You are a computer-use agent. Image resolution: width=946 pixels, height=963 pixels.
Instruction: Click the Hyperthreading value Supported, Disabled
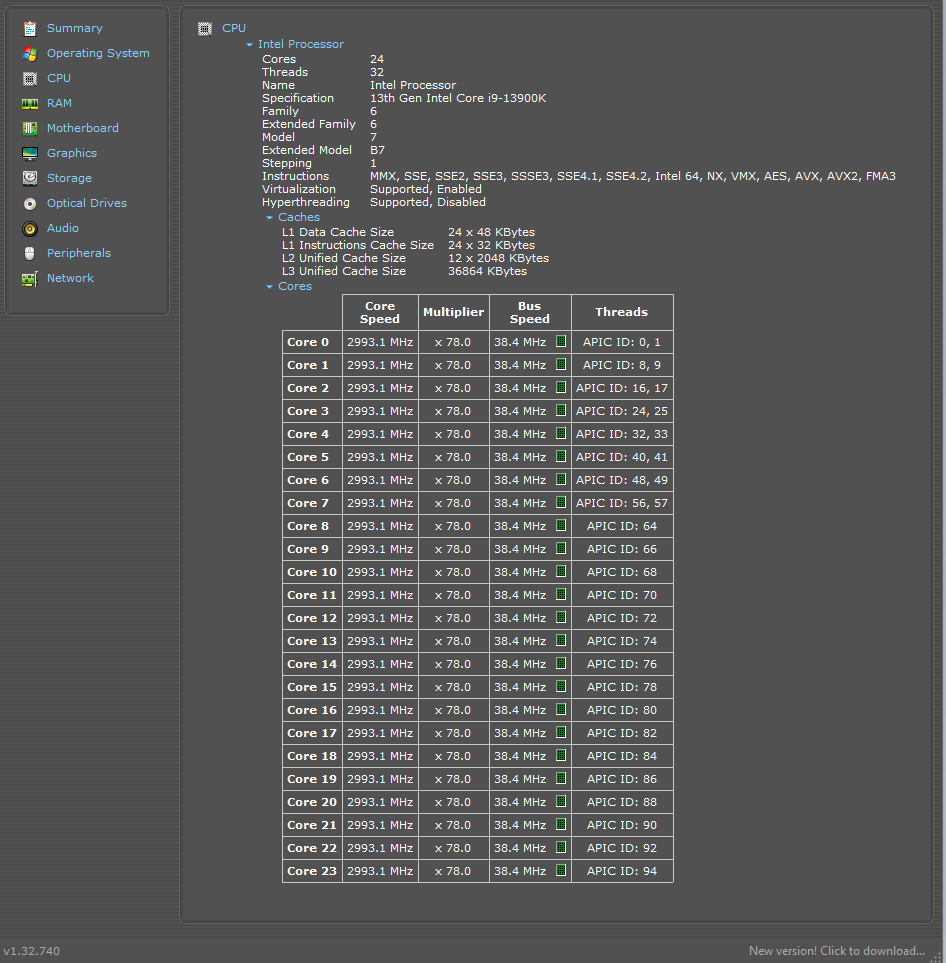(x=428, y=202)
